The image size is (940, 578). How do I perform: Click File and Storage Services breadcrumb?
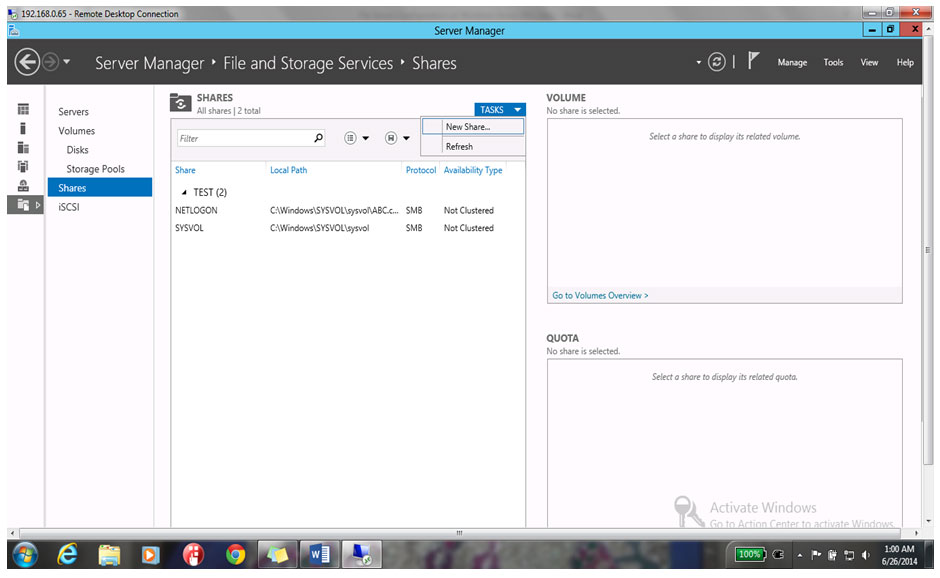tap(308, 63)
